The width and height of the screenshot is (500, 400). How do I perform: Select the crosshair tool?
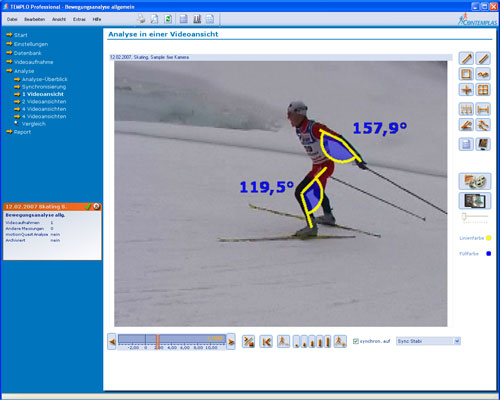point(466,89)
